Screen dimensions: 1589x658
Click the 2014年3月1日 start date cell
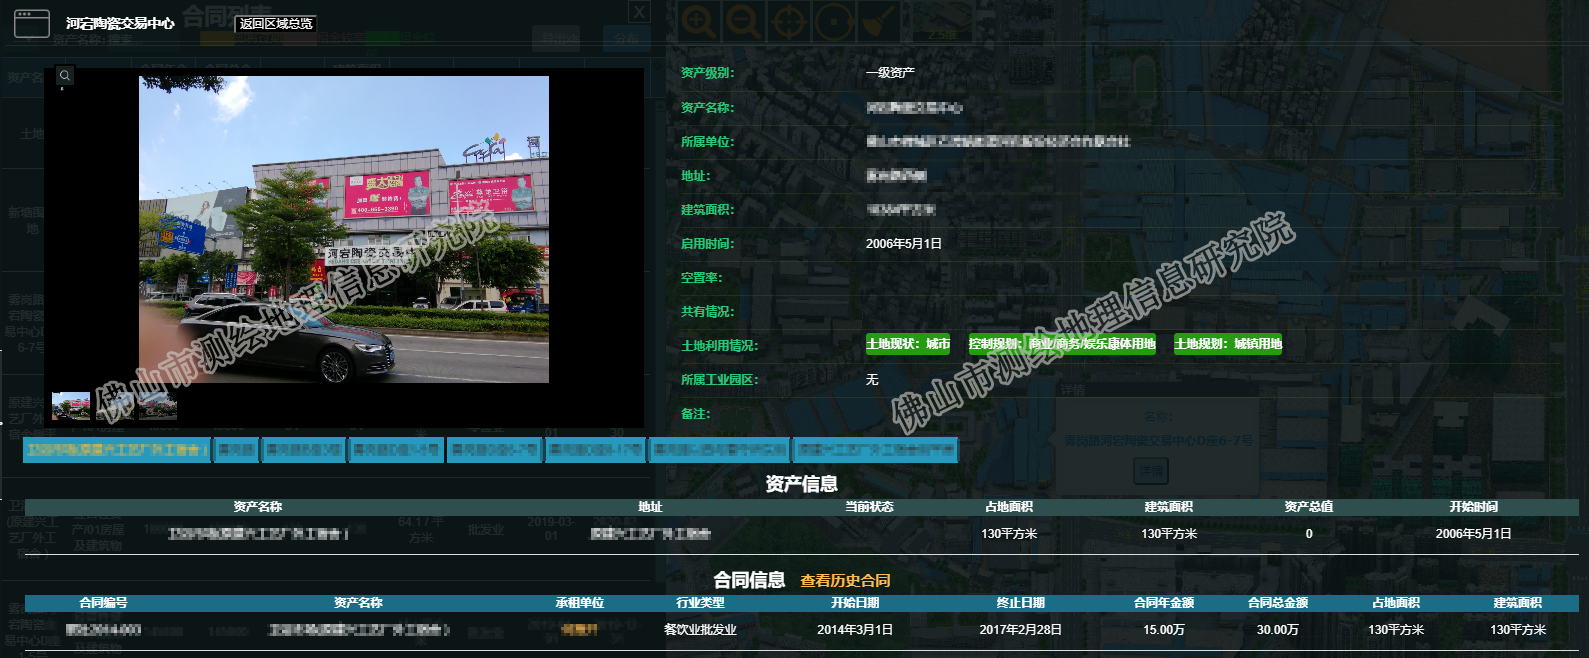point(855,630)
